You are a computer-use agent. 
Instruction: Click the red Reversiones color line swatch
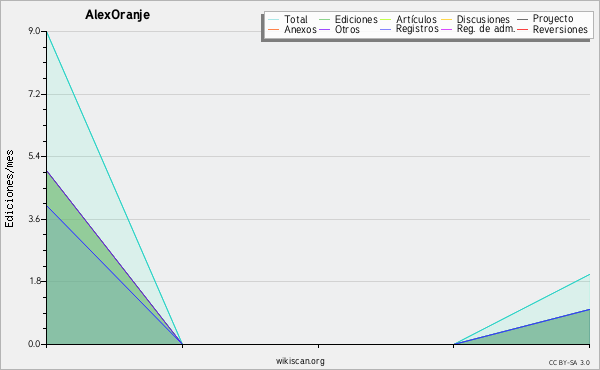(522, 29)
